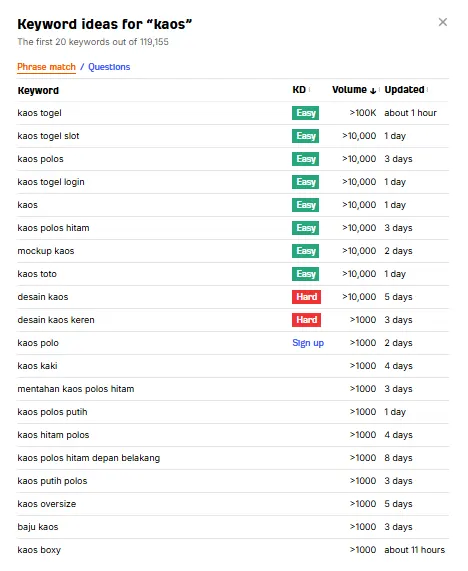Click Easy badge for kaos togel slot
Viewport: 468px width, 571px height.
305,136
